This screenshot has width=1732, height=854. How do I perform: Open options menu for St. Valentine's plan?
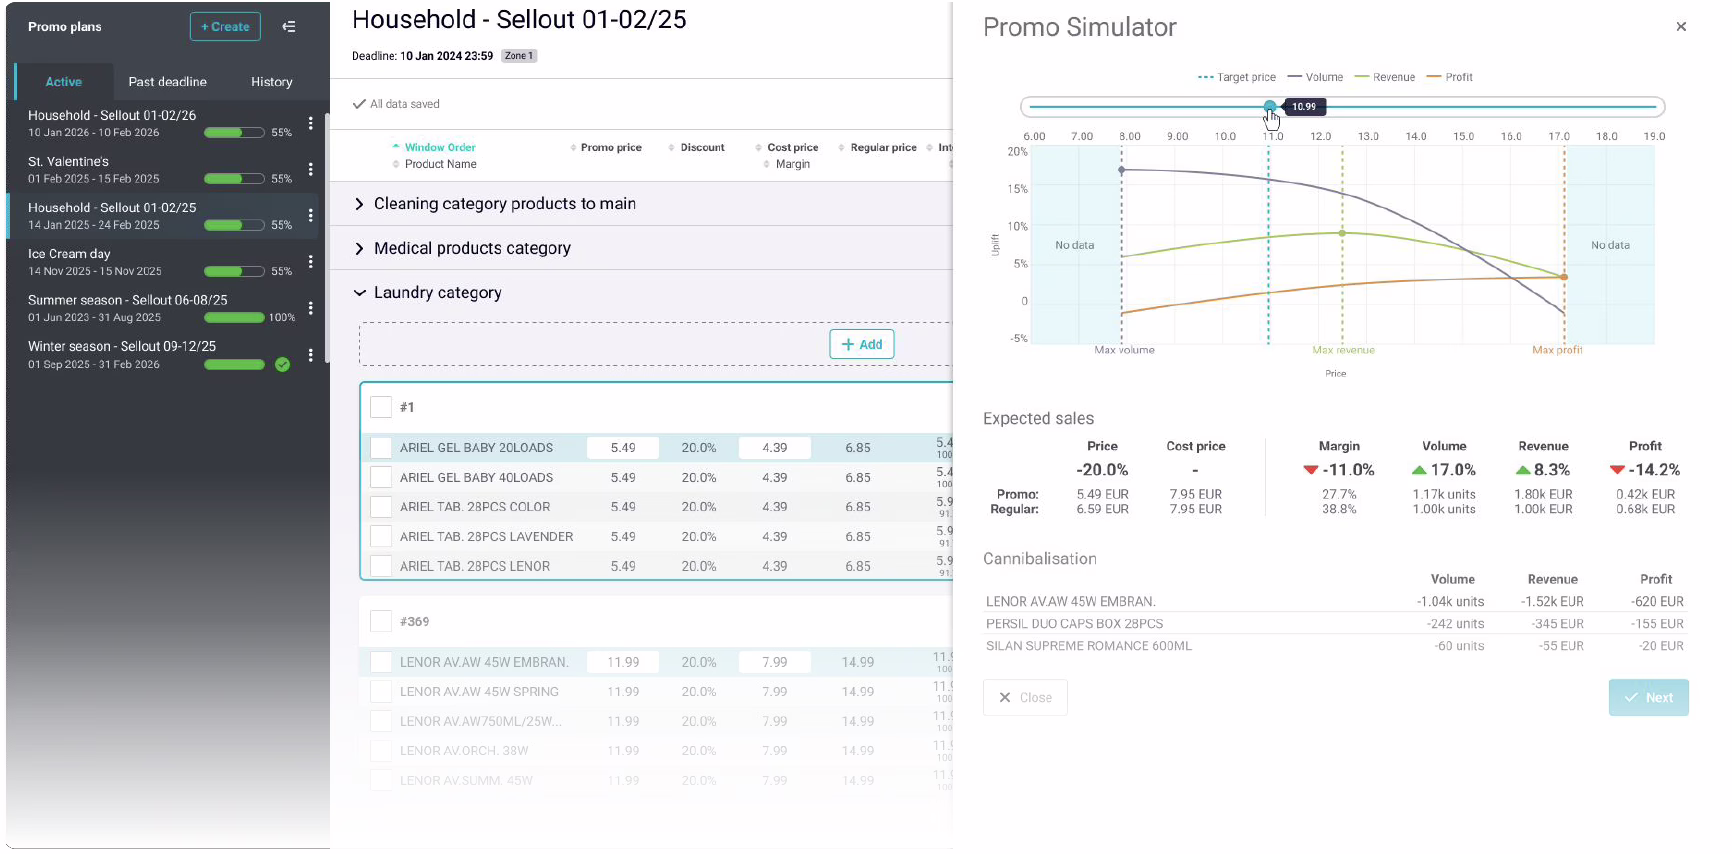tap(310, 170)
